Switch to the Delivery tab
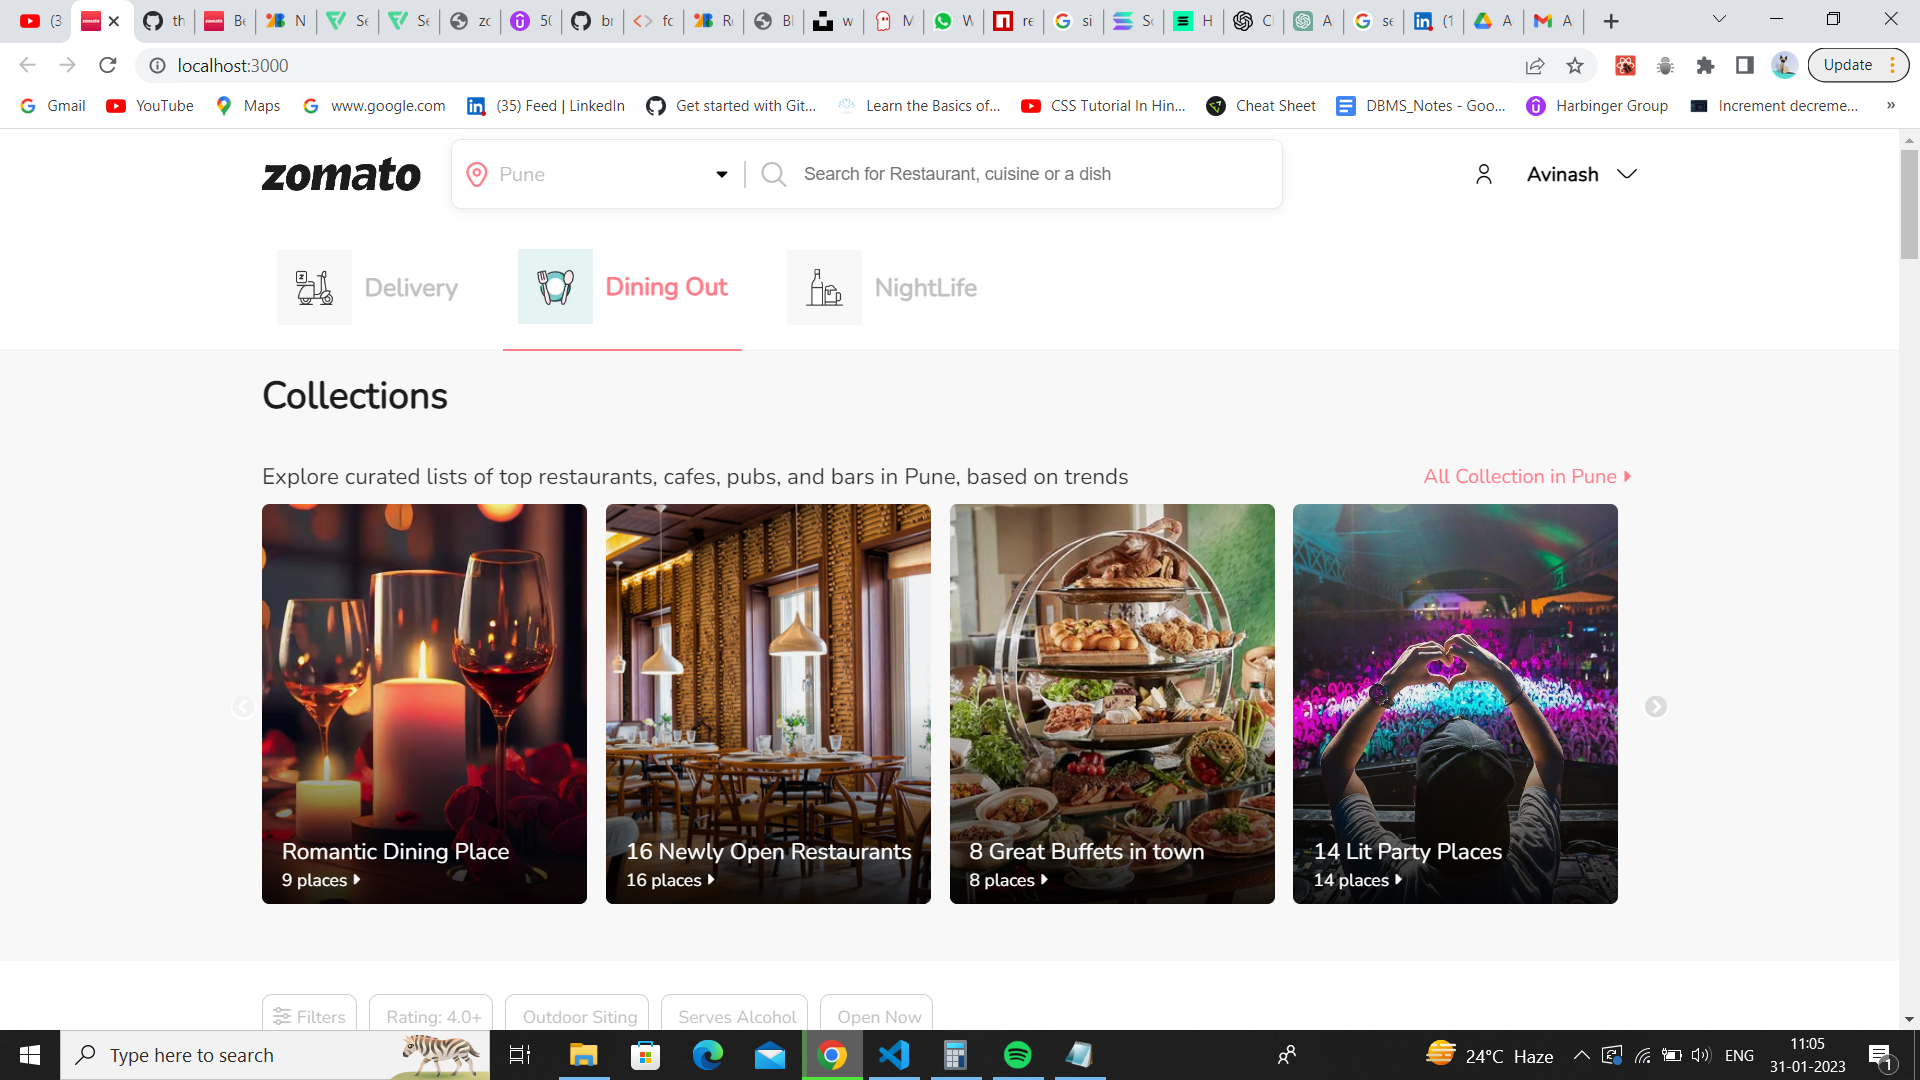The width and height of the screenshot is (1920, 1080). [x=410, y=288]
